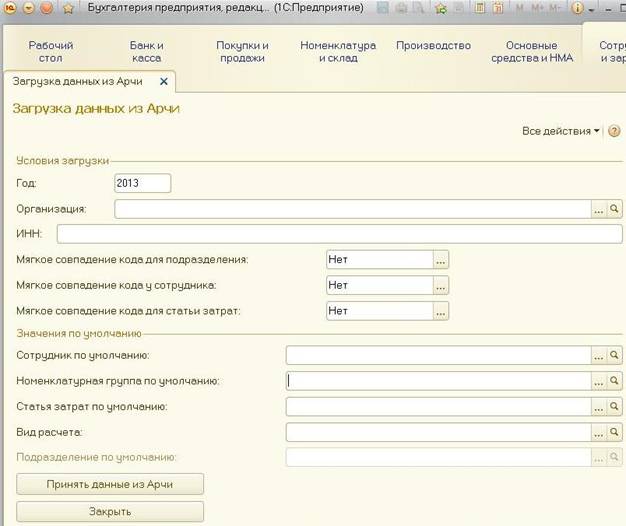Screen dimensions: 626x526
Task: Expand Все действия dropdown menu
Action: click(561, 131)
